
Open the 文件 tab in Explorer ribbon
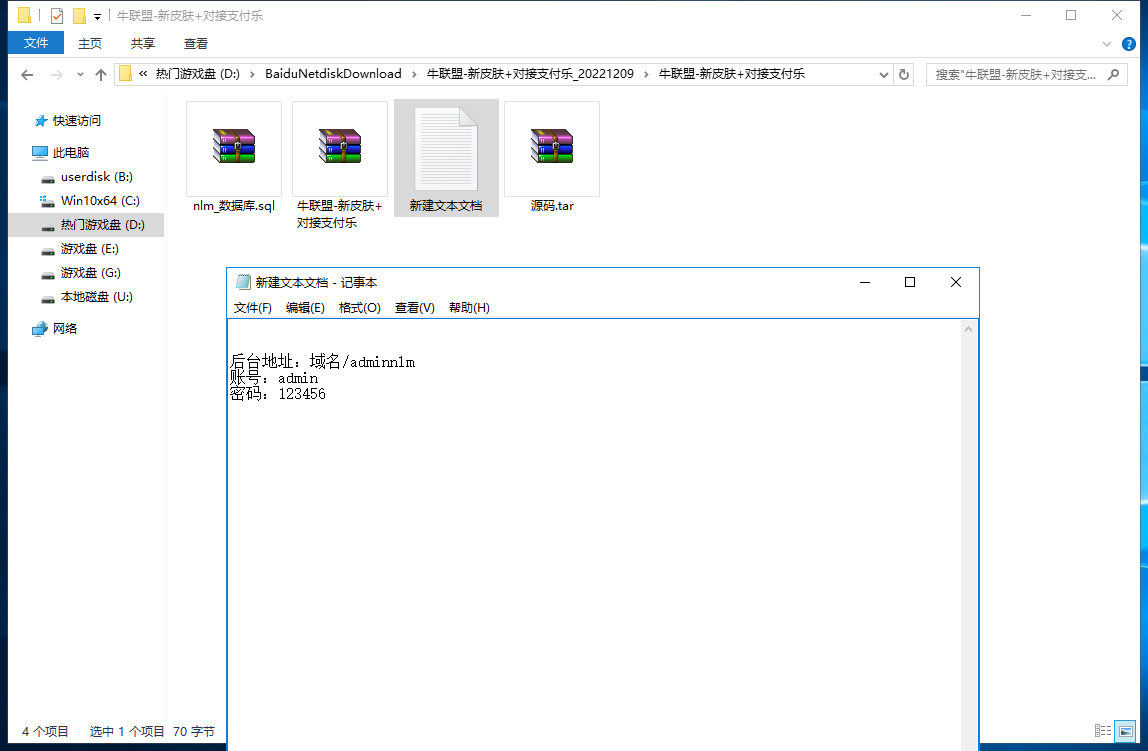pyautogui.click(x=36, y=43)
